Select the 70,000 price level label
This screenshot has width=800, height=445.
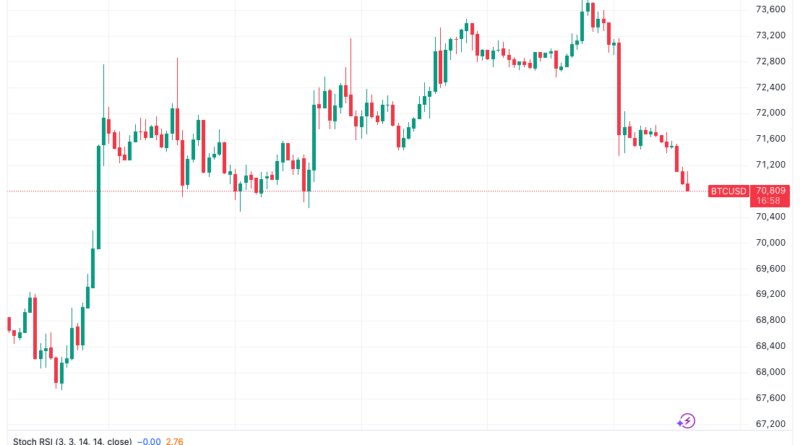(770, 242)
